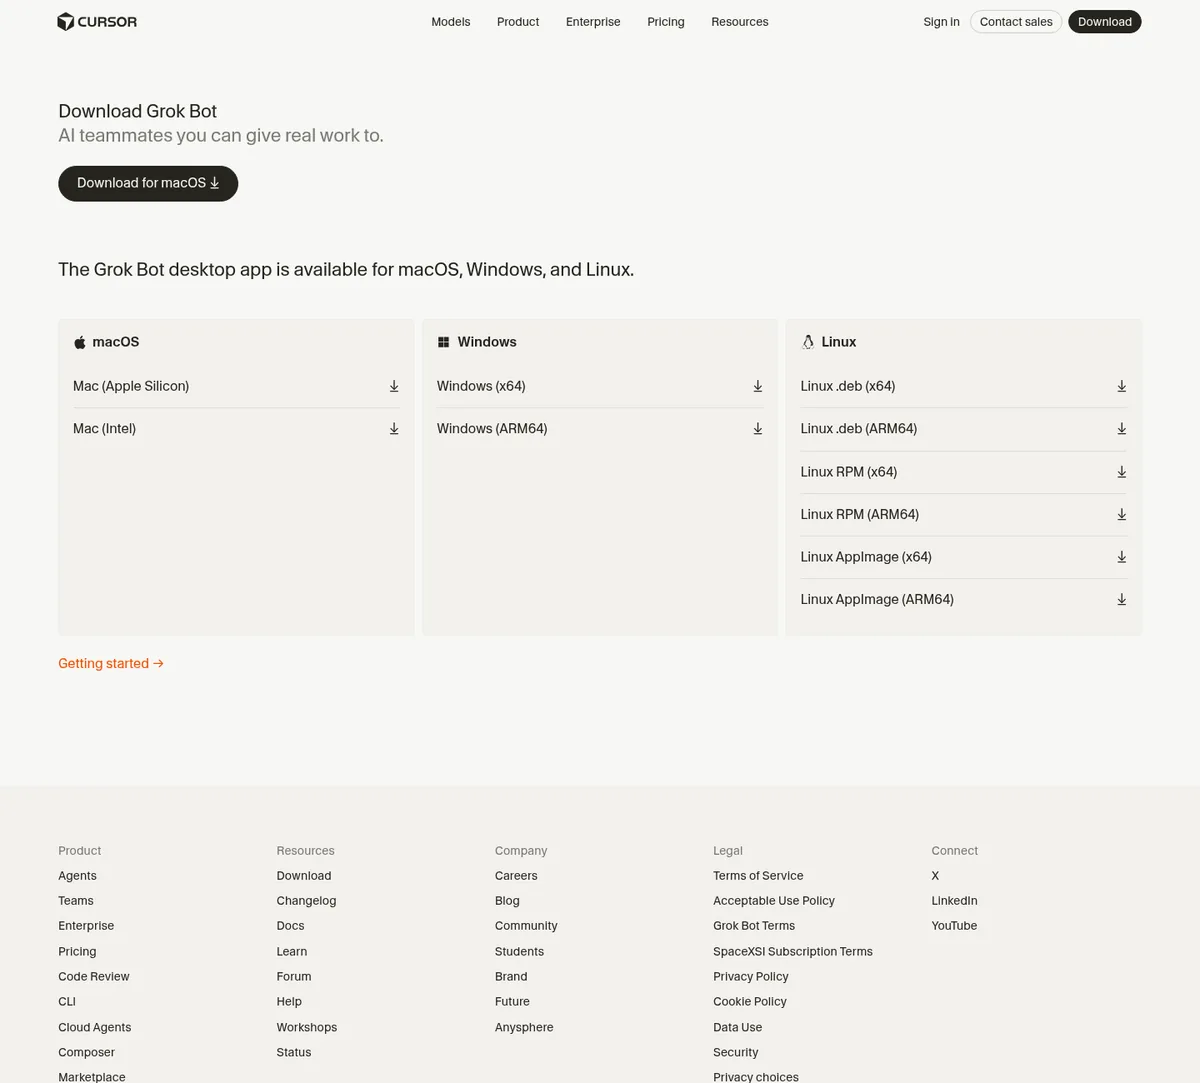Open the Pricing nav item in header
This screenshot has height=1083, width=1200.
tap(666, 22)
